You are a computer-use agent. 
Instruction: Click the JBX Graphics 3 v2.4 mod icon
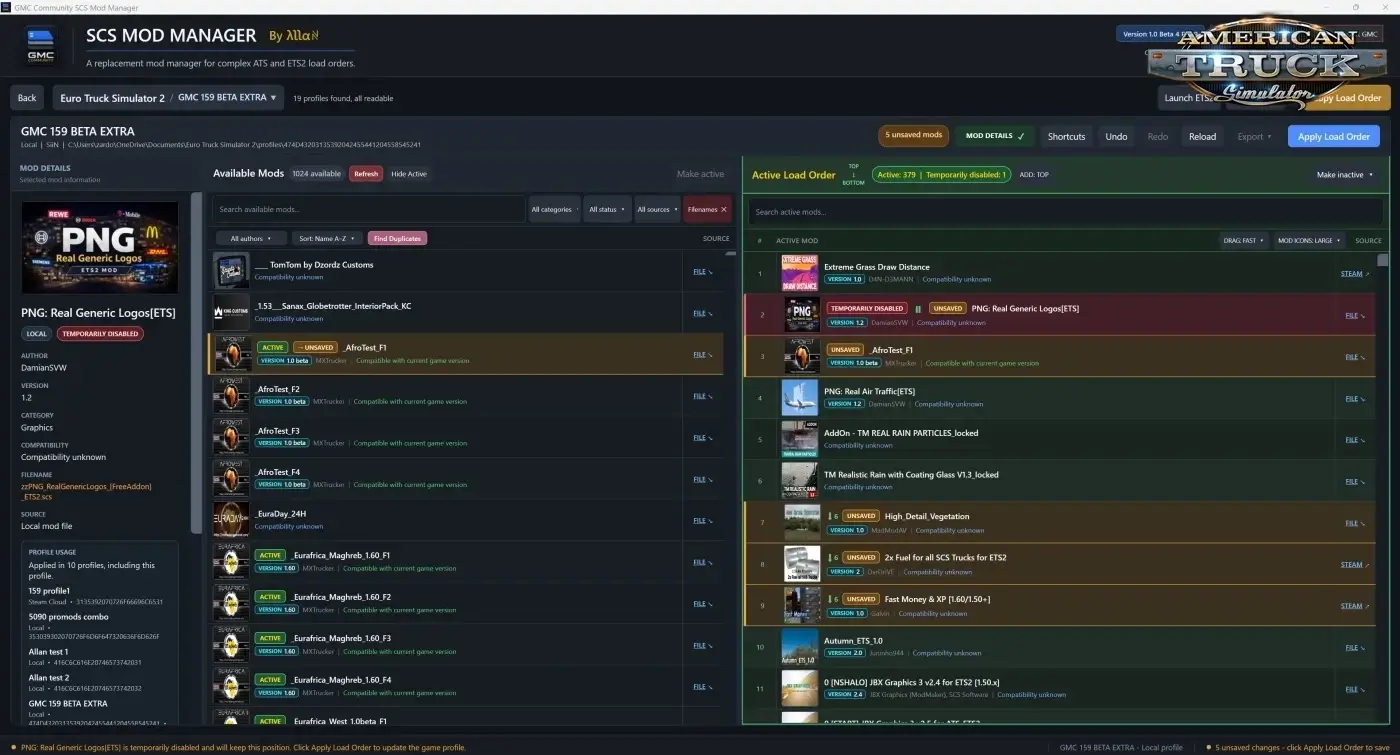point(800,688)
